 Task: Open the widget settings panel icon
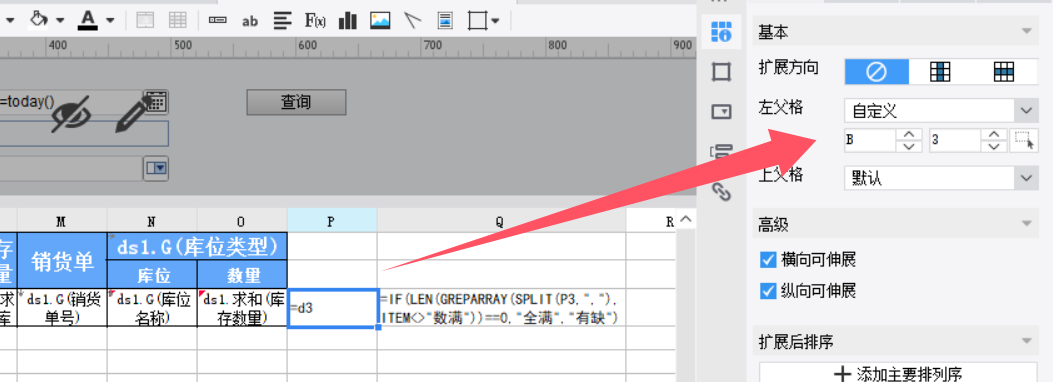pos(721,111)
